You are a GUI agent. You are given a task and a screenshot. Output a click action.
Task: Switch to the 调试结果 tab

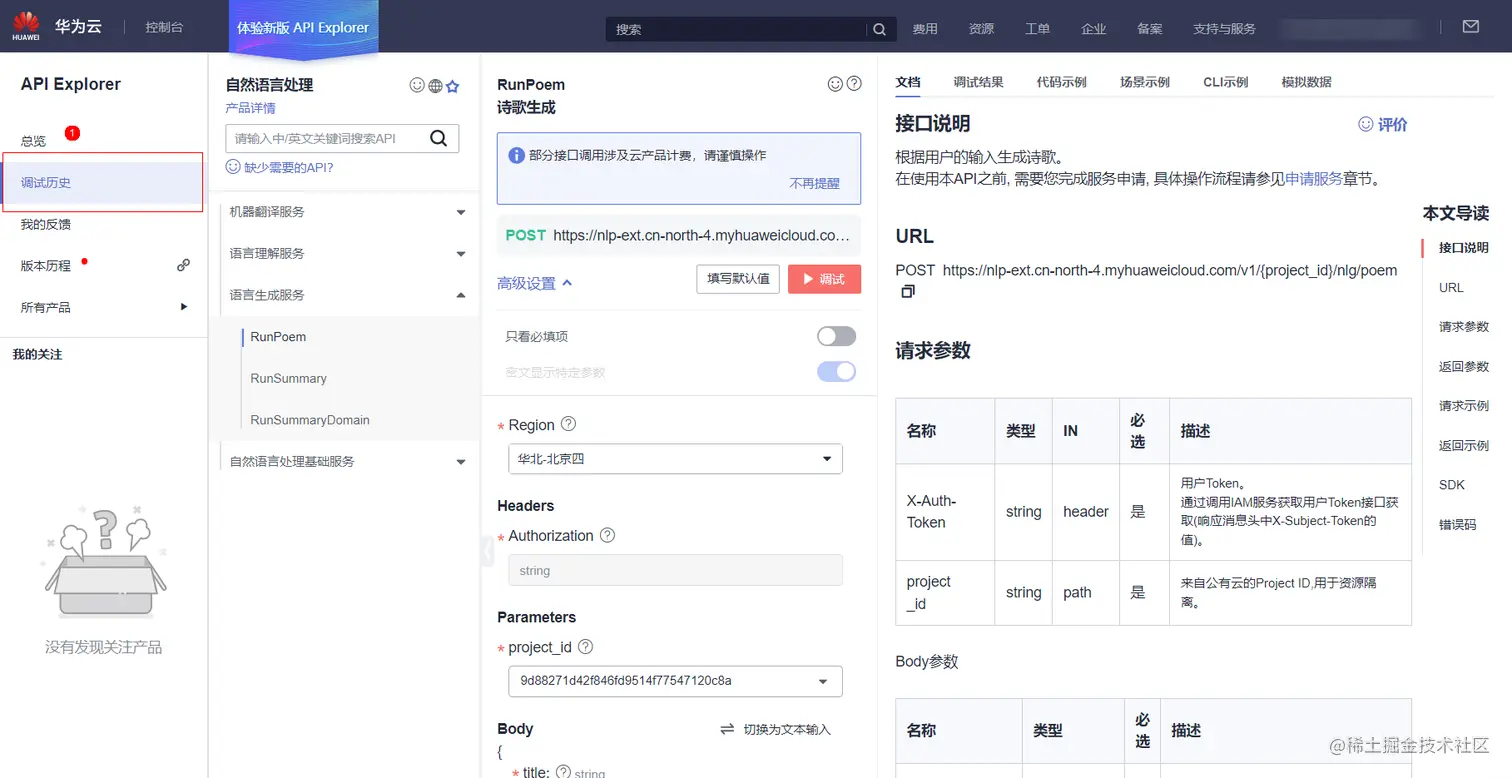click(978, 82)
